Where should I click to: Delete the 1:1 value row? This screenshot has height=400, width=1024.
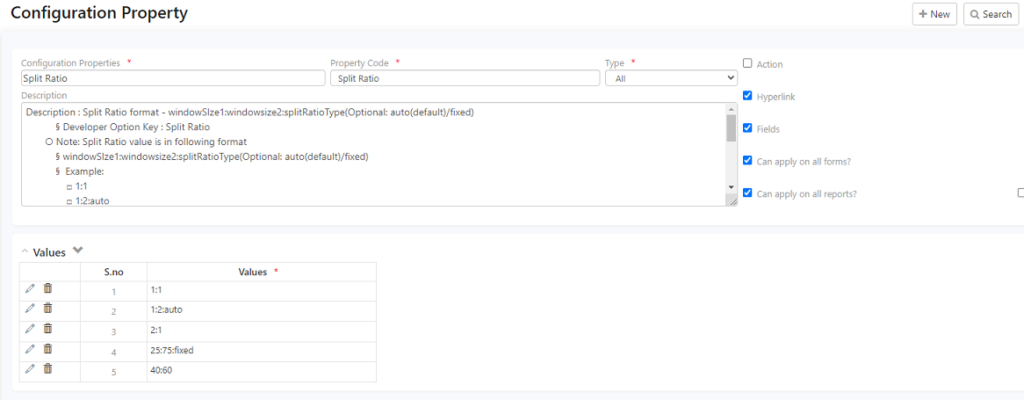48,289
